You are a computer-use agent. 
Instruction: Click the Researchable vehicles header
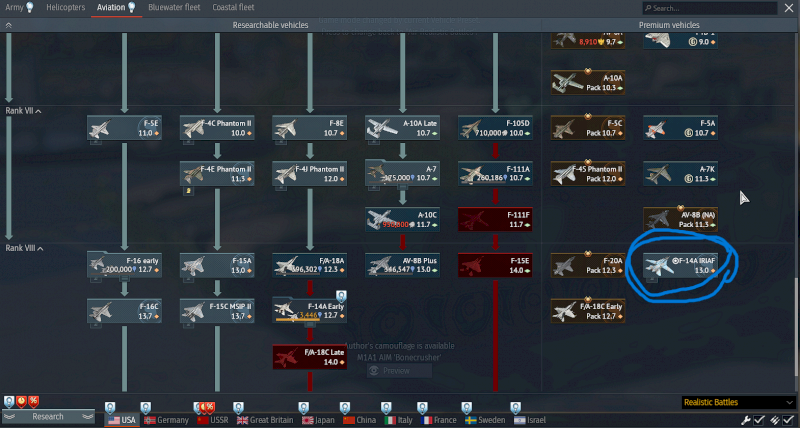point(270,25)
